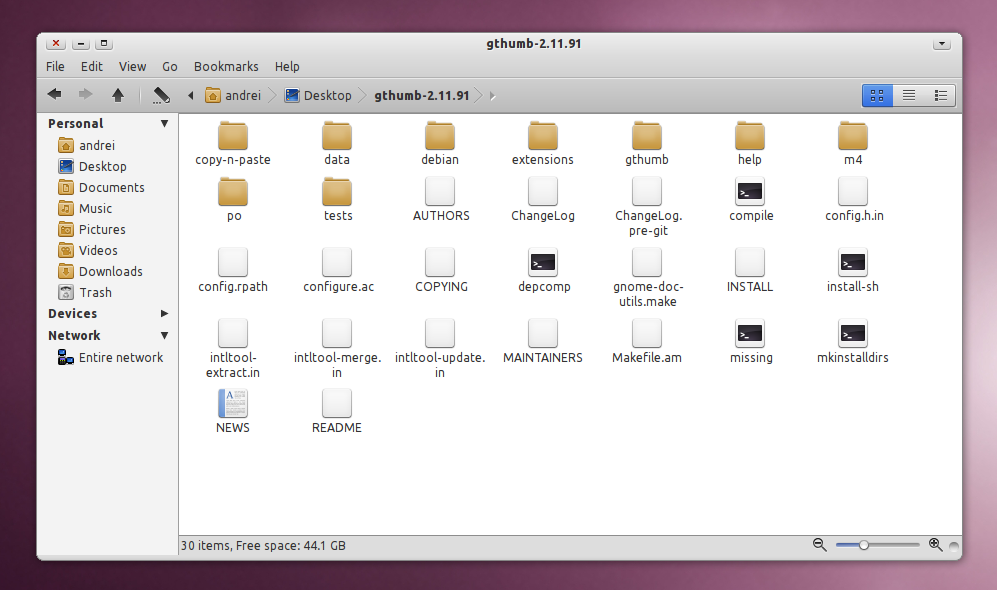Select the AUTHORS file icon
This screenshot has height=590, width=997.
point(440,191)
